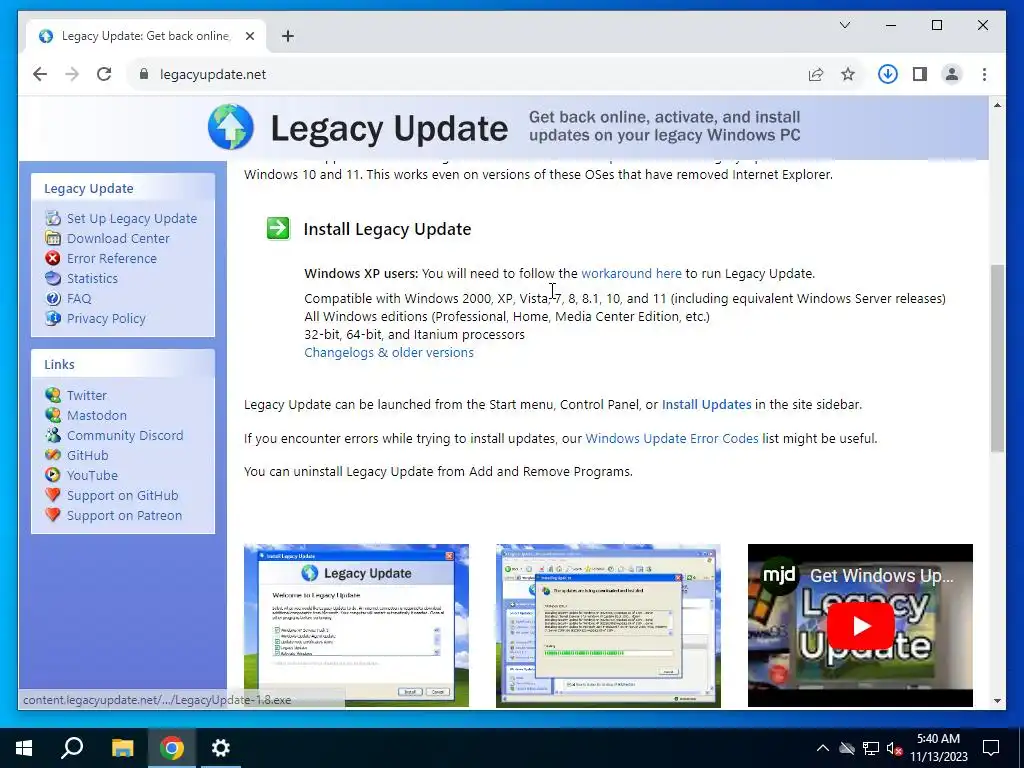
Task: Open Windows Update Error Codes link
Action: tap(671, 438)
